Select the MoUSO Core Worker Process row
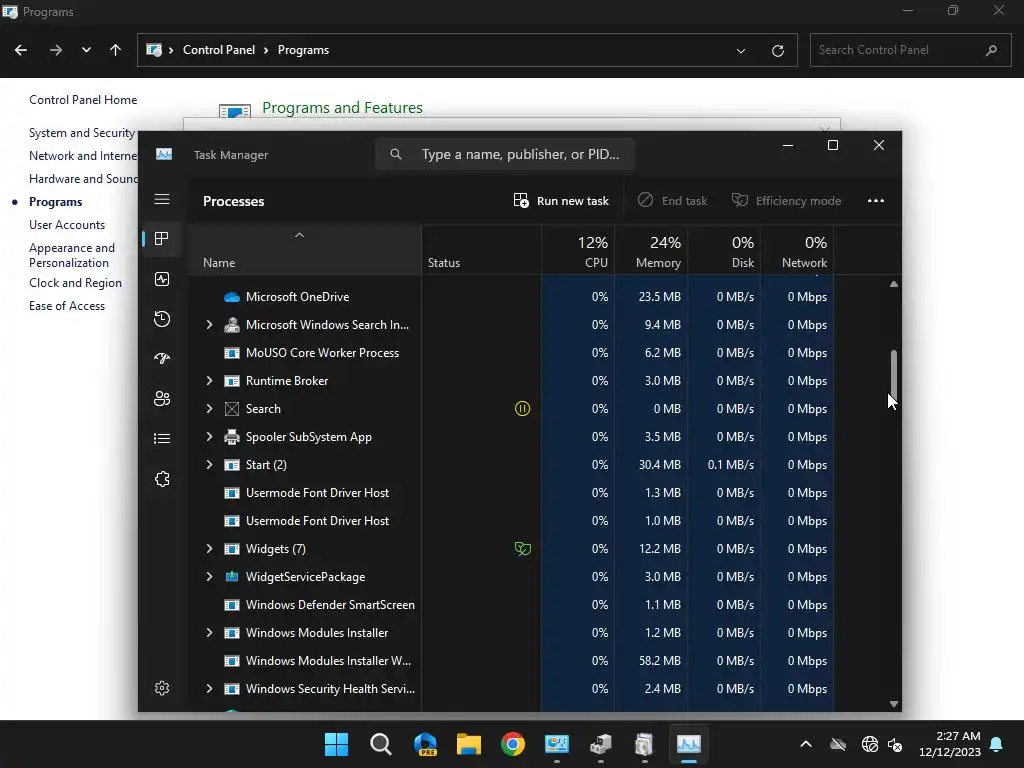This screenshot has height=768, width=1024. tap(511, 353)
